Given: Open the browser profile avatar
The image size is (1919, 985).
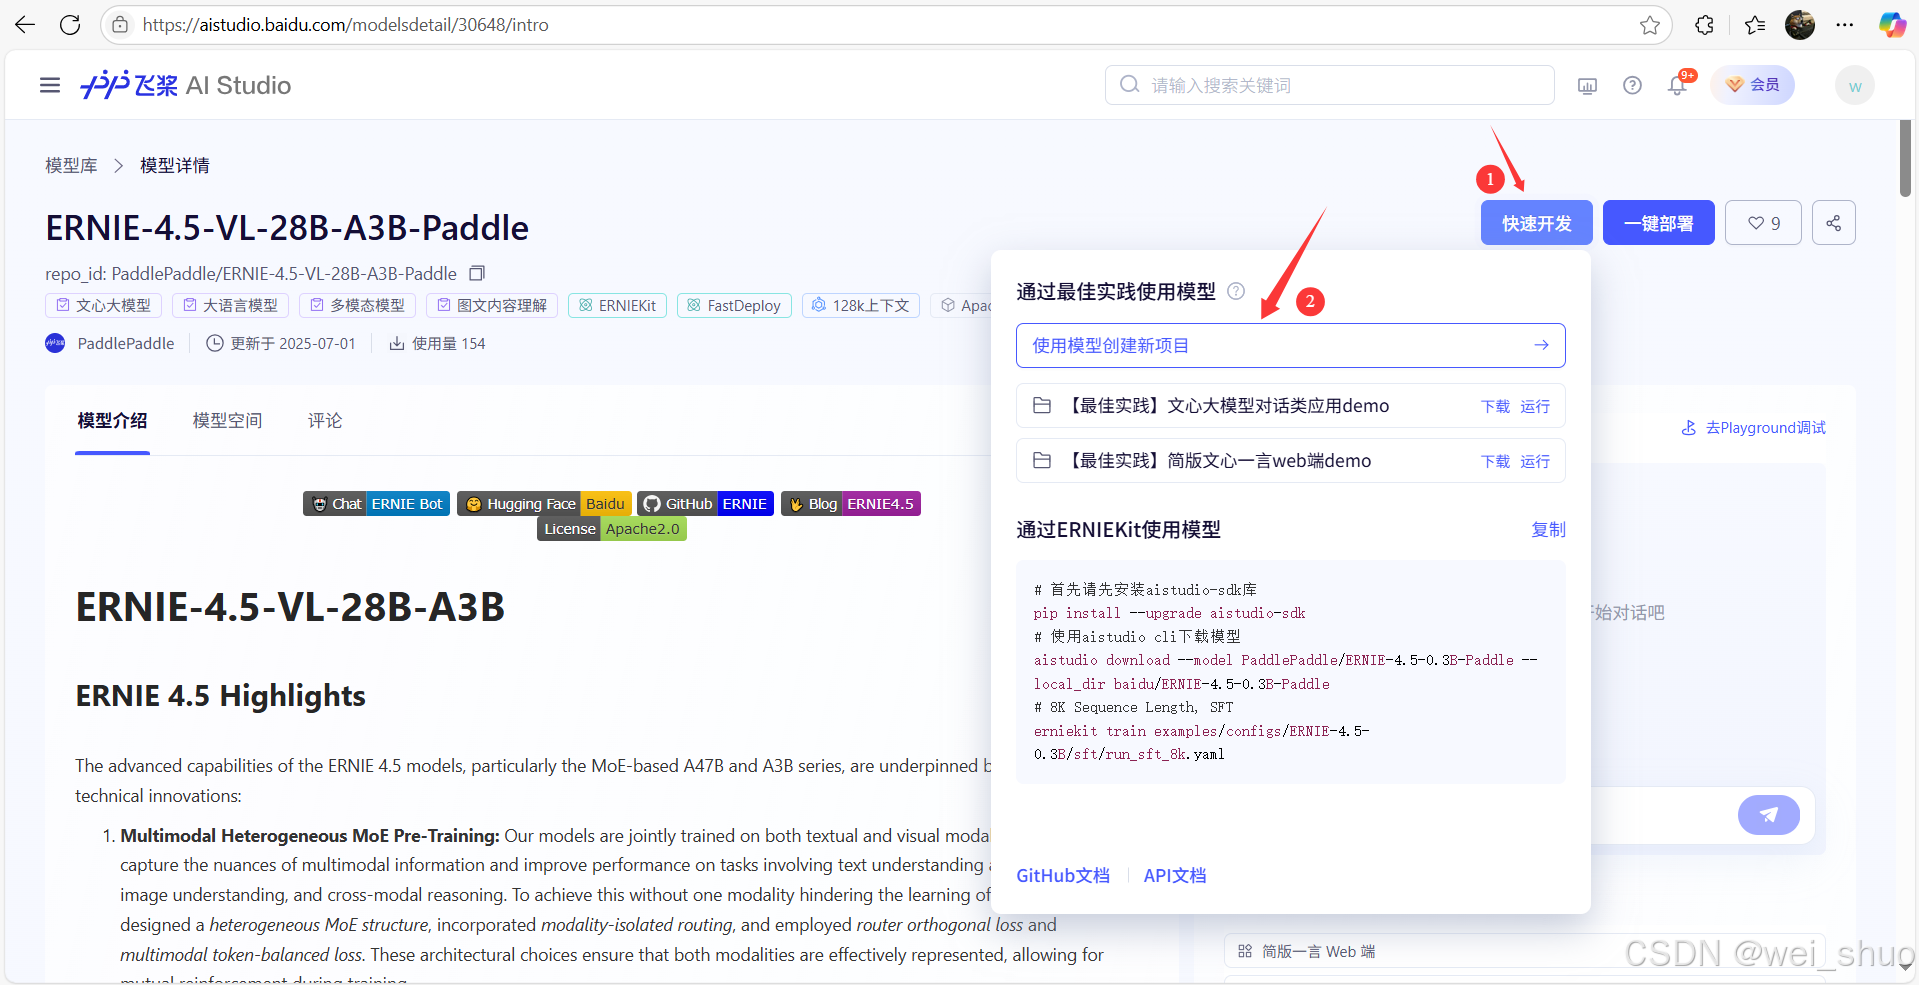Looking at the screenshot, I should click(x=1800, y=25).
